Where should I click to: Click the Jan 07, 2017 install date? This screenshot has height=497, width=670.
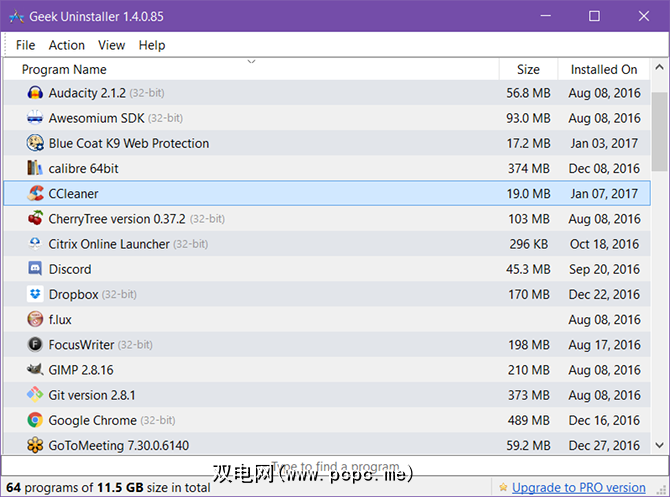(604, 194)
